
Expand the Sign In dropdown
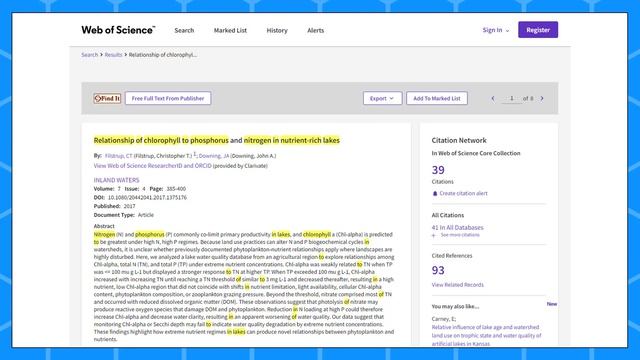point(496,30)
